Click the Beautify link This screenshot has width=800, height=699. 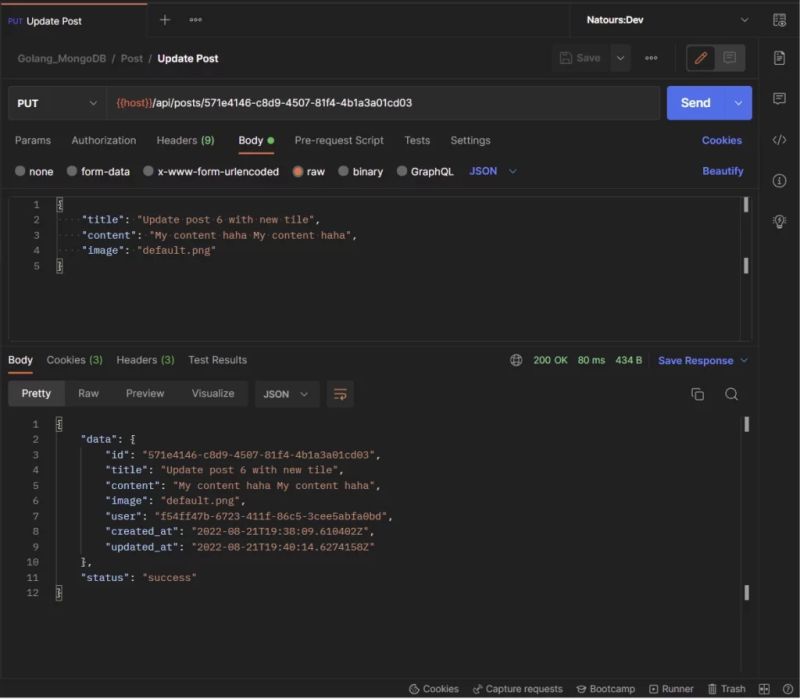pos(722,171)
